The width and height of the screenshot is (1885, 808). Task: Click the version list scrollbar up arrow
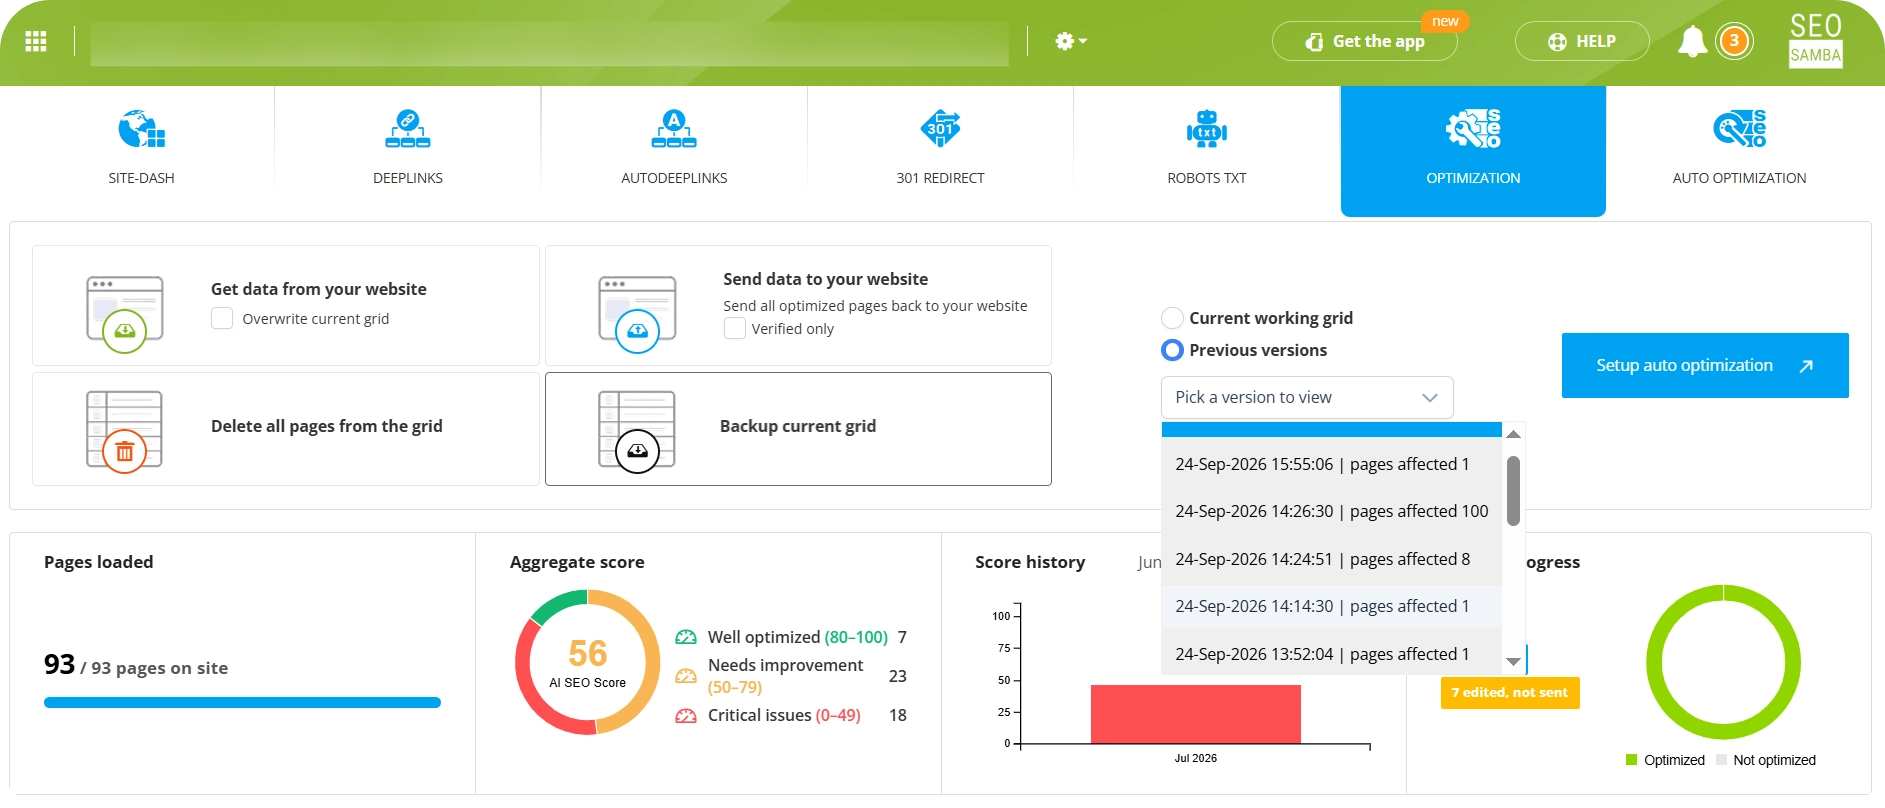pos(1513,434)
